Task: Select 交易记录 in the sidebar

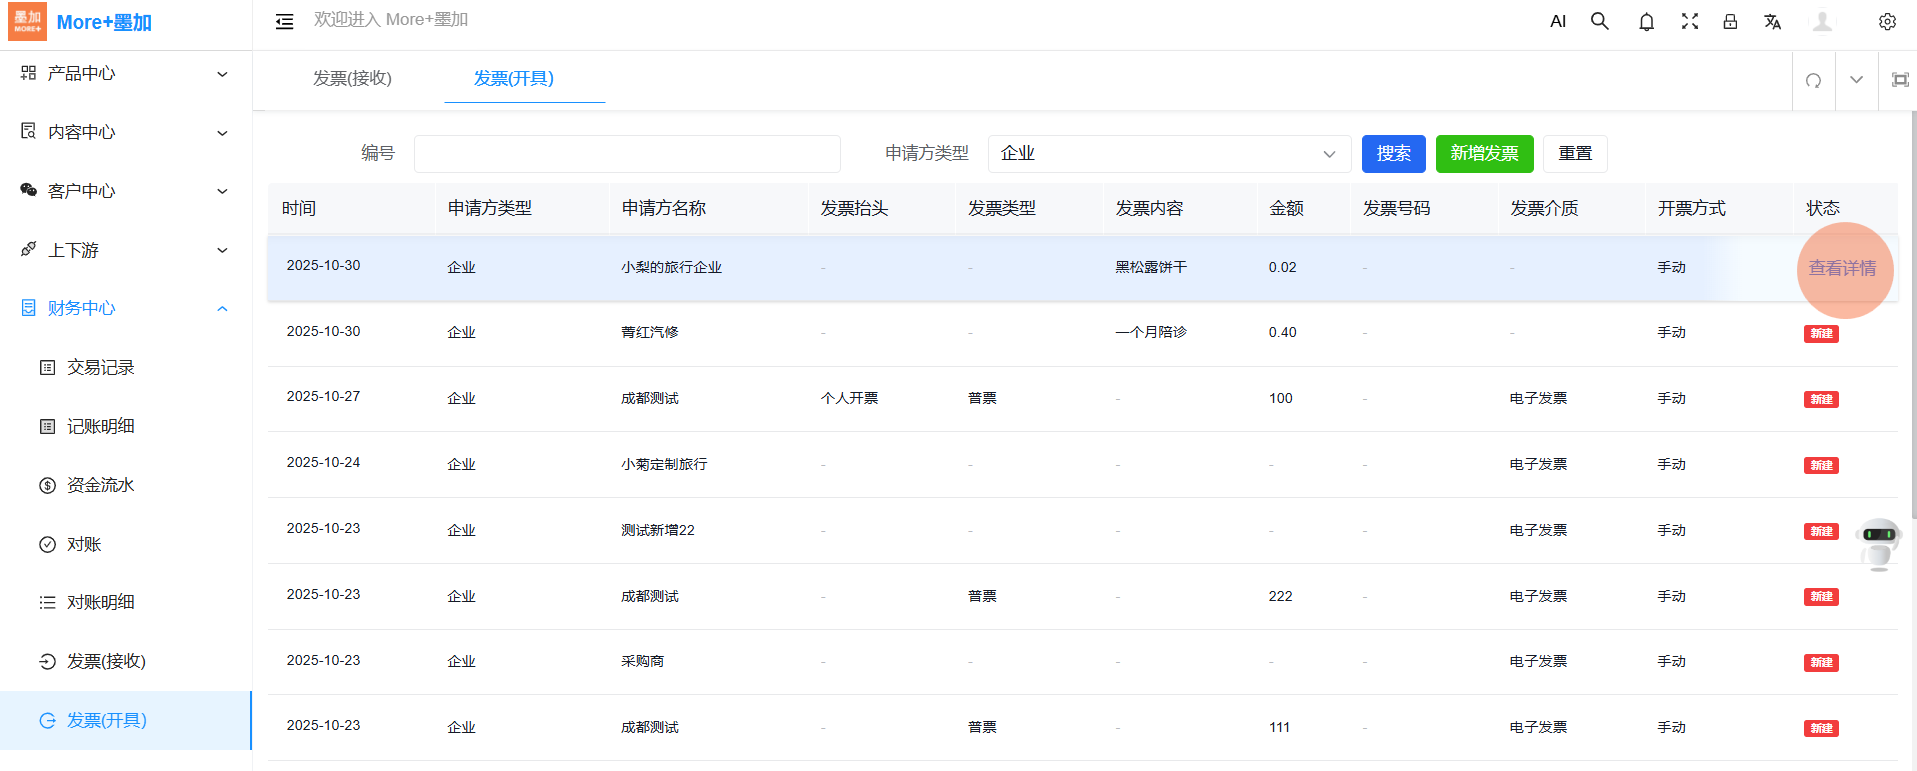Action: [100, 368]
